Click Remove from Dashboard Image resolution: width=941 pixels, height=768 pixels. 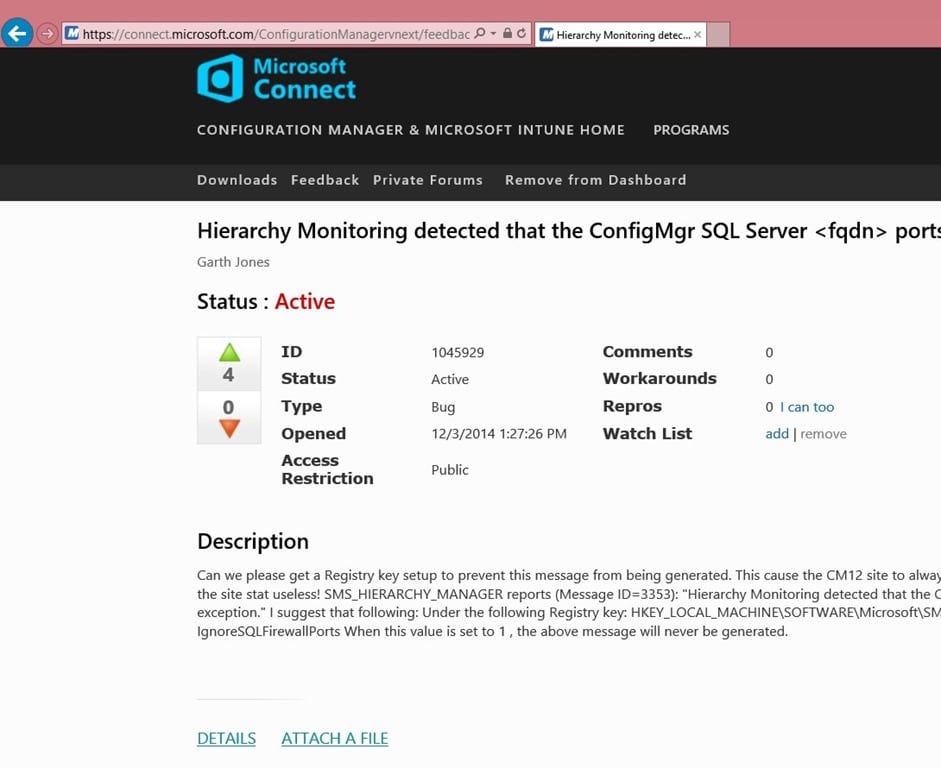tap(595, 180)
